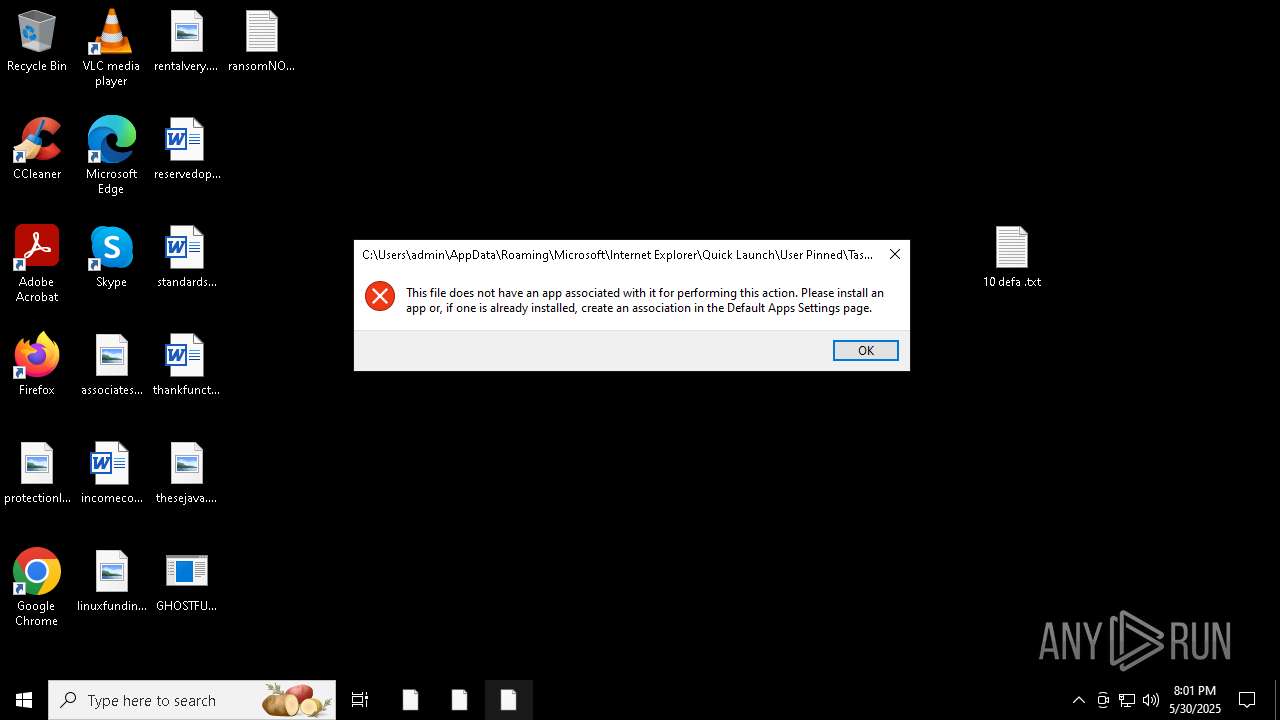Launch Microsoft Edge desktop shortcut
Viewport: 1280px width, 720px height.
(111, 156)
